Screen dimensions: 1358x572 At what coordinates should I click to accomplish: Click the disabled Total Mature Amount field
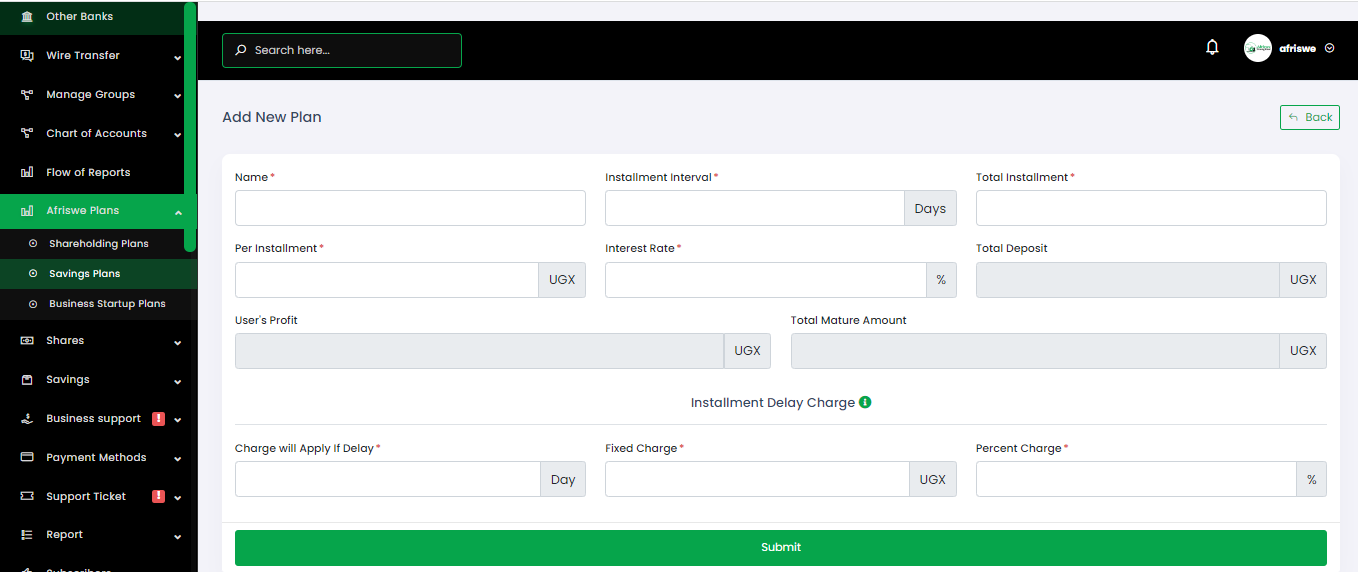(1035, 351)
